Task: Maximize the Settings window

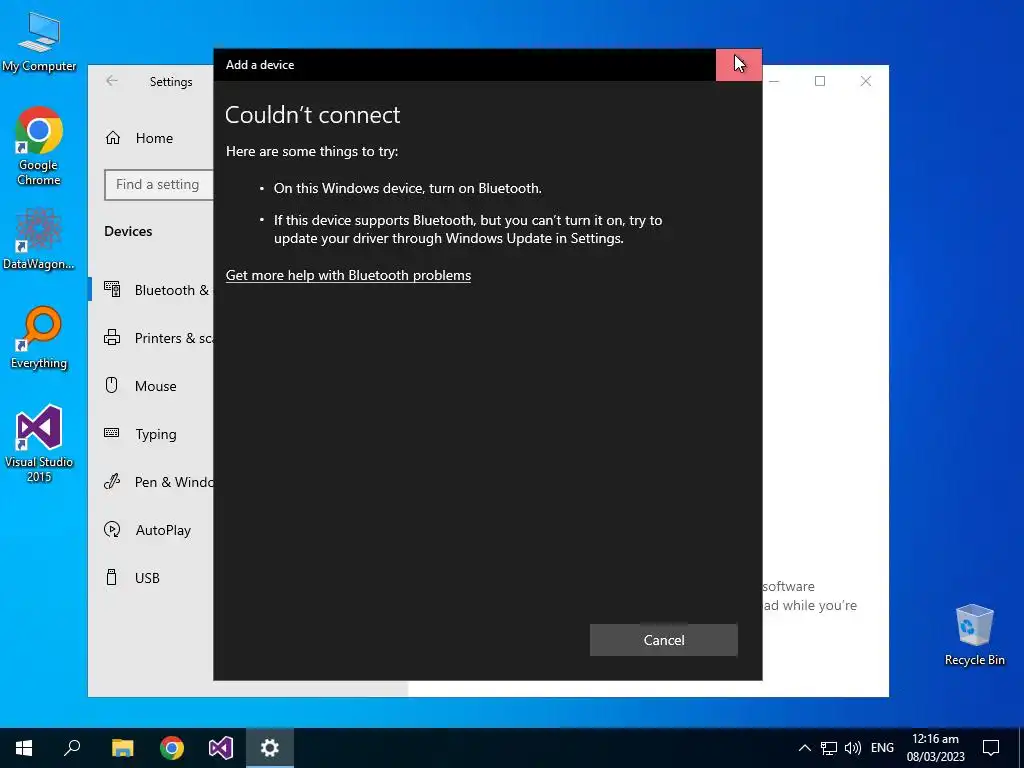Action: pos(820,81)
